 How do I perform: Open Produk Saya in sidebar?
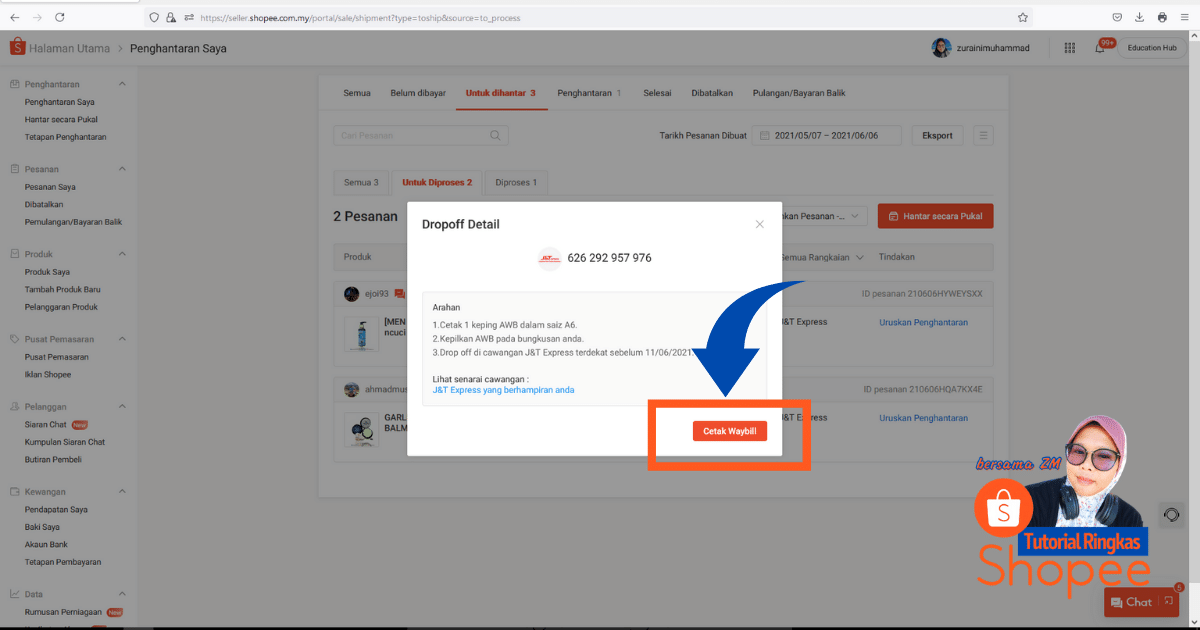tap(47, 272)
